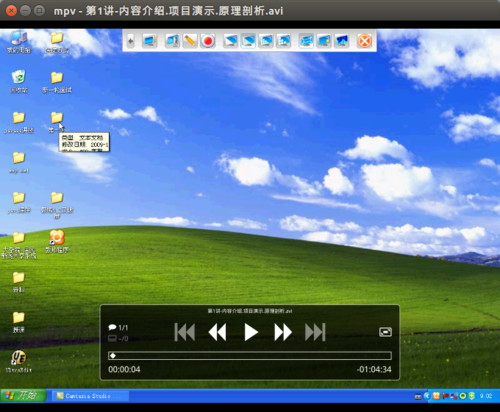Click the screen icon right after record button
500x412 pixels.
pyautogui.click(x=231, y=41)
